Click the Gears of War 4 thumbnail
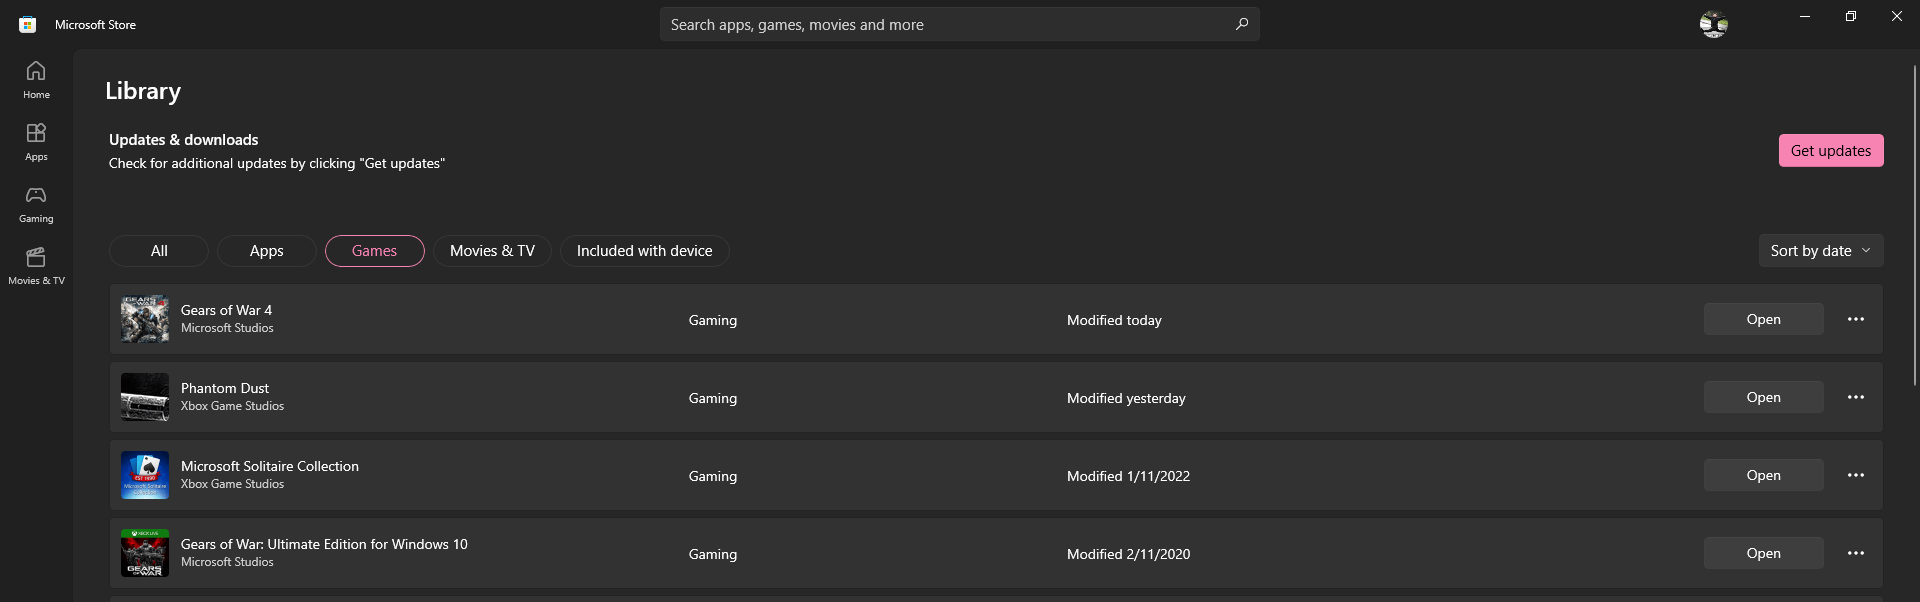Image resolution: width=1920 pixels, height=602 pixels. [x=145, y=319]
